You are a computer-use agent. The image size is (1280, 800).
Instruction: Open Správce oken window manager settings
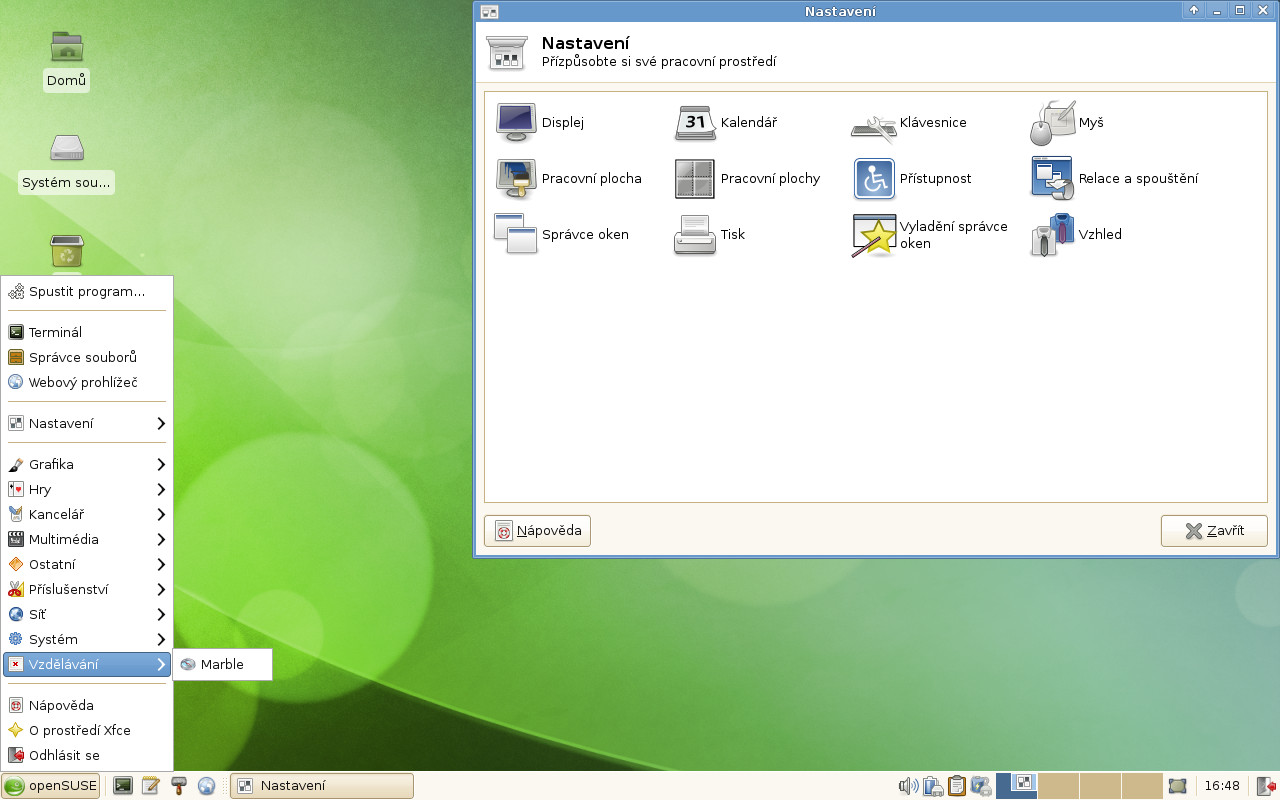tap(517, 235)
